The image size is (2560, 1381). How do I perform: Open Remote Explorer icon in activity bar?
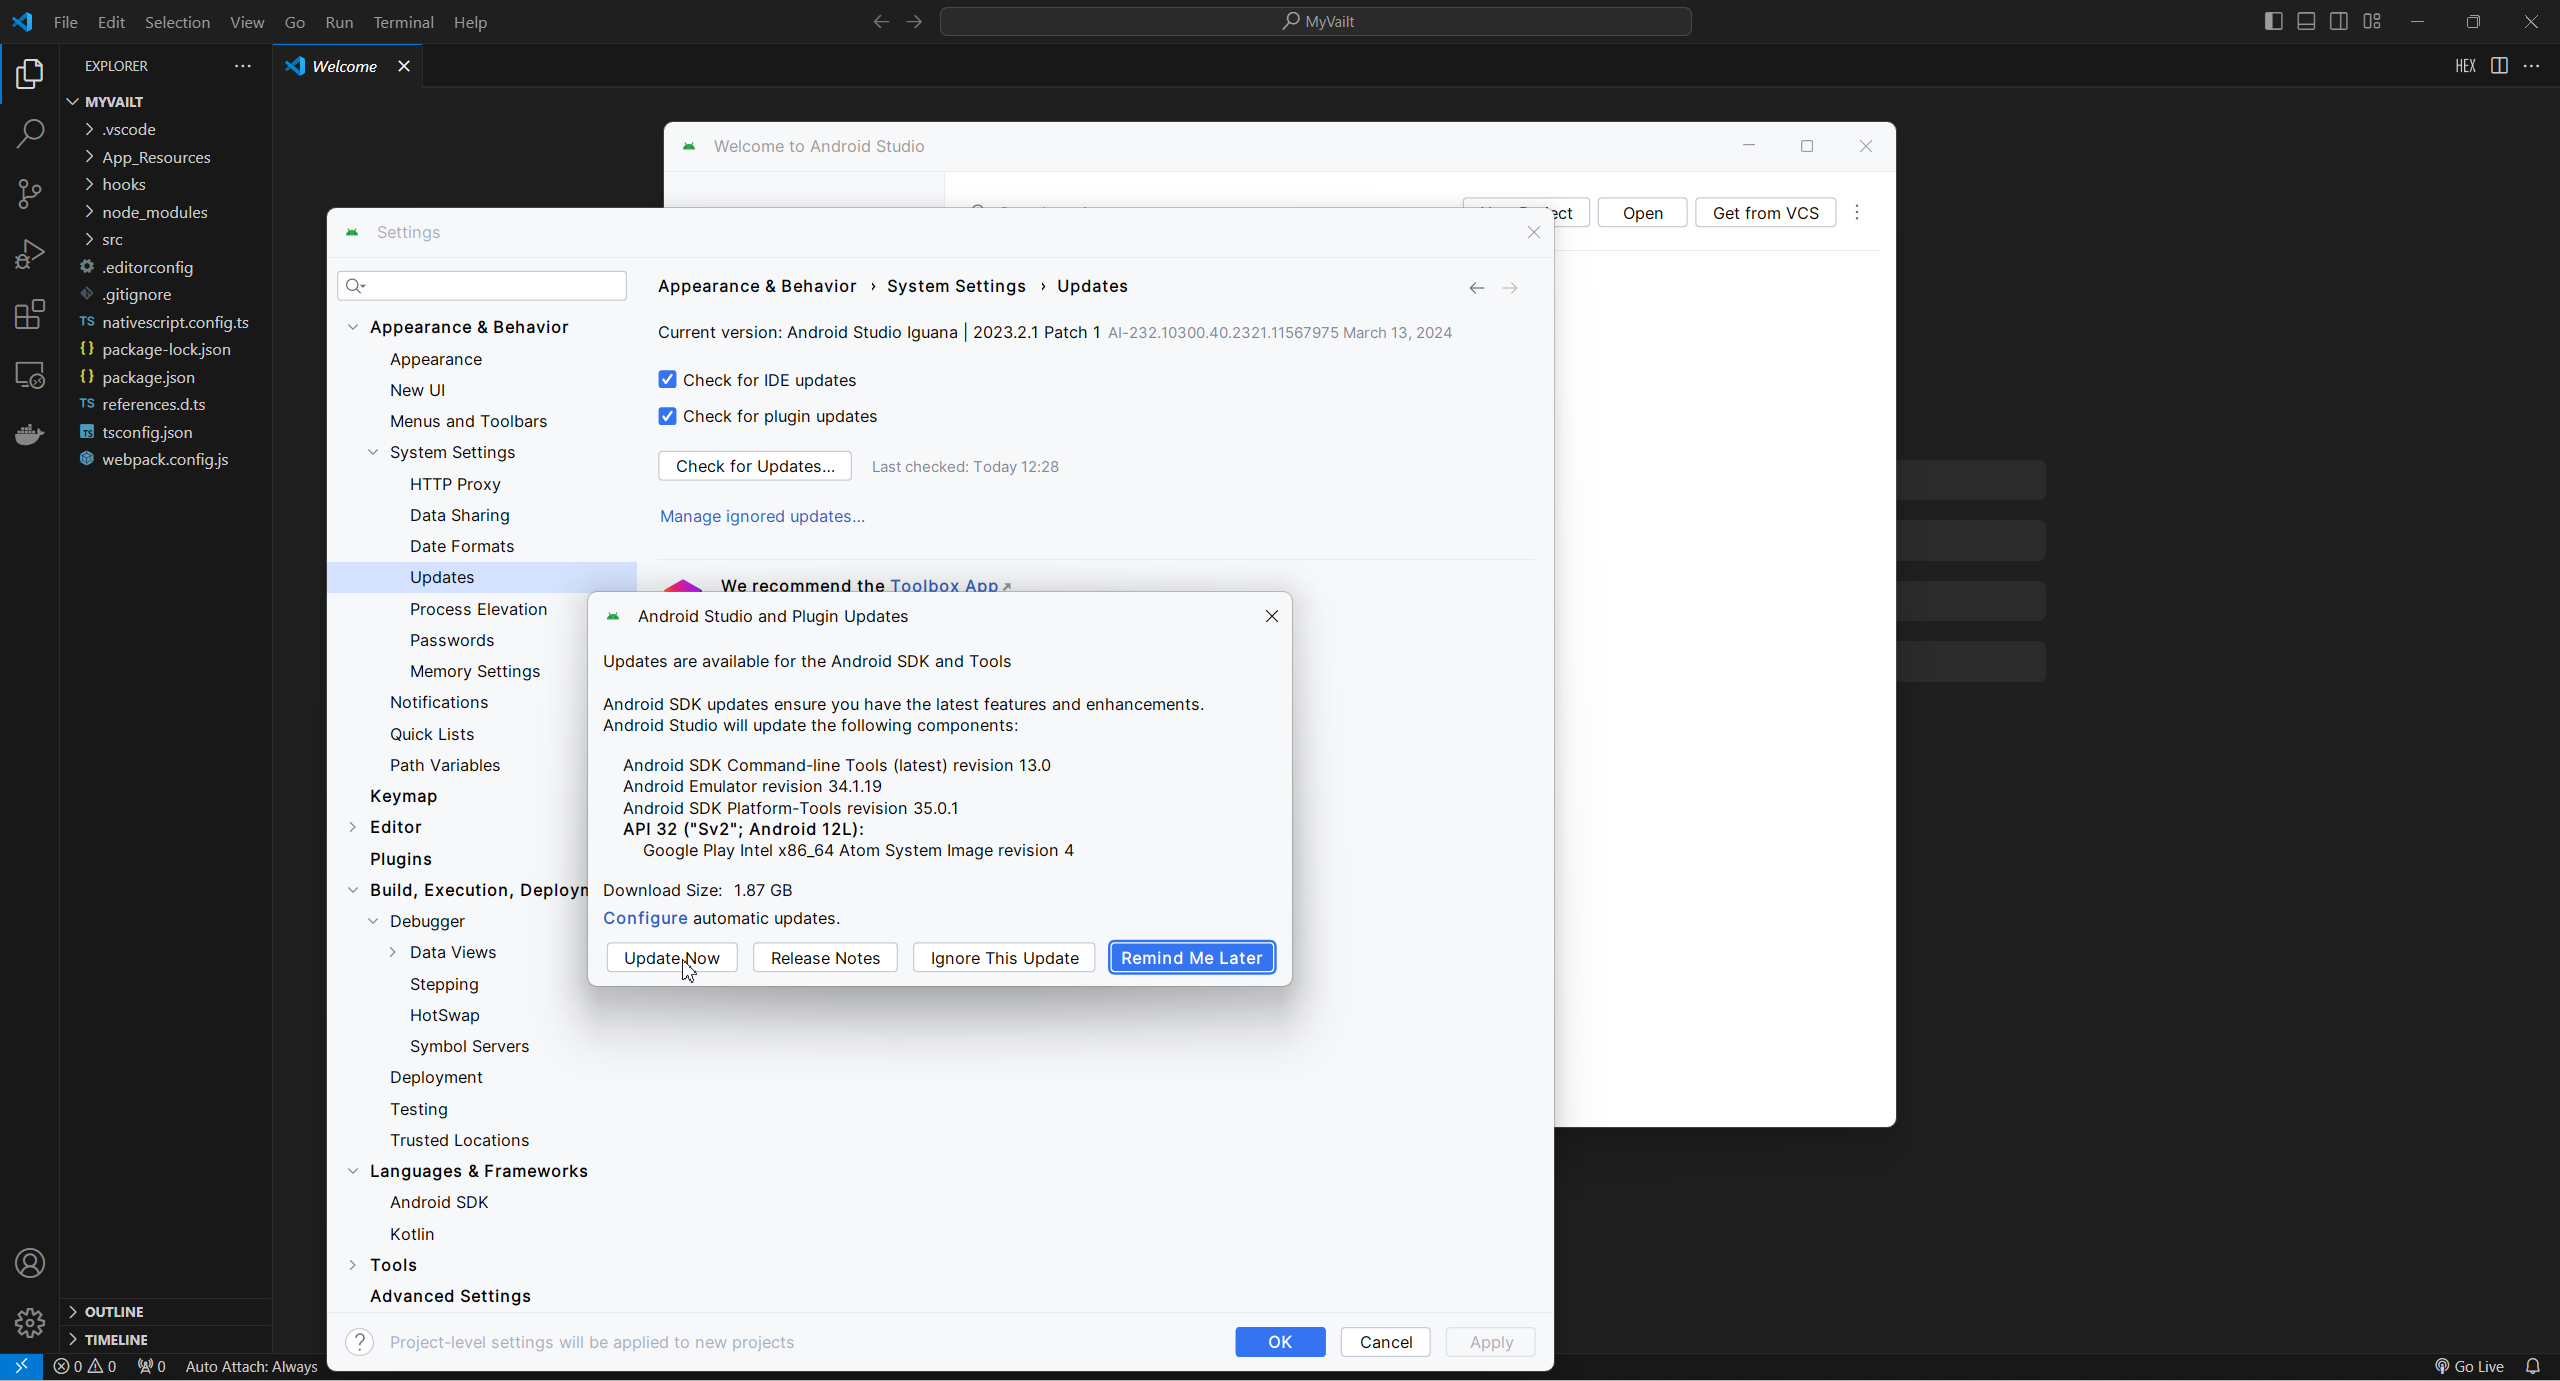click(30, 375)
